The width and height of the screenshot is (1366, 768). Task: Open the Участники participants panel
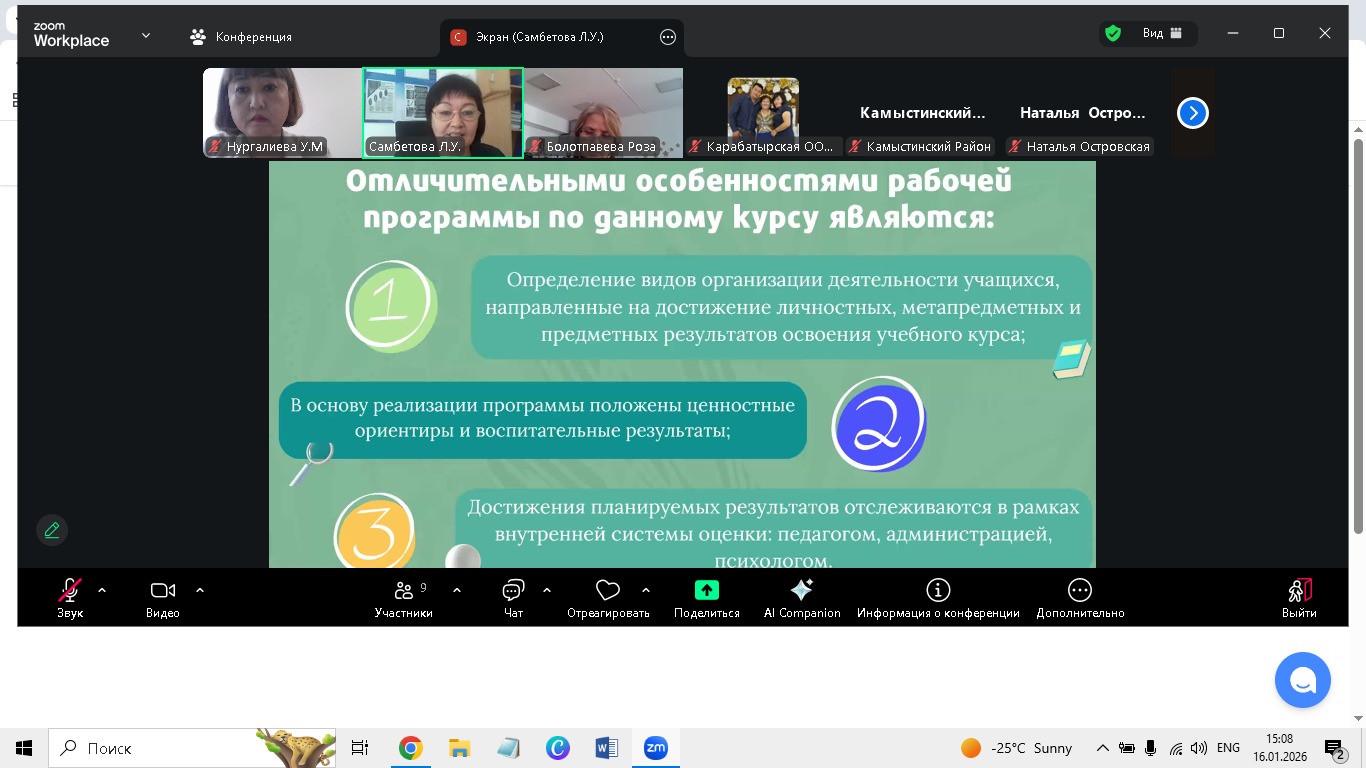tap(403, 597)
